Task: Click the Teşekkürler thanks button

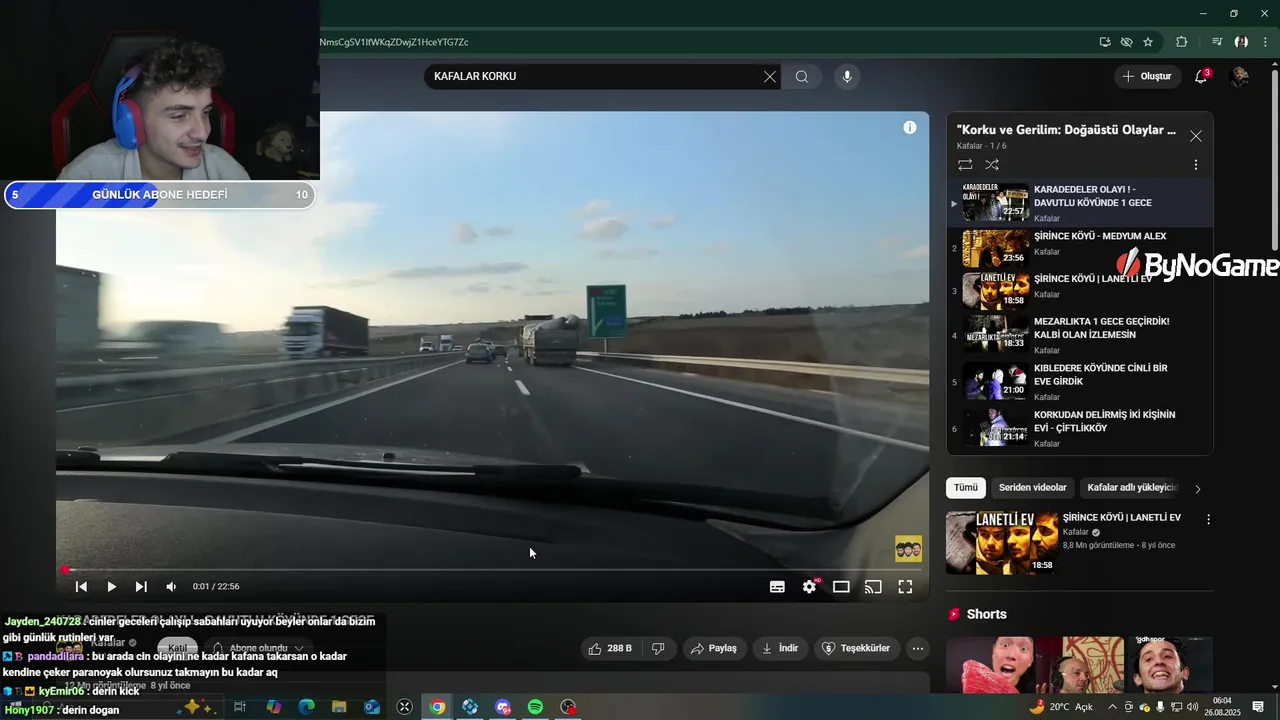Action: [856, 648]
